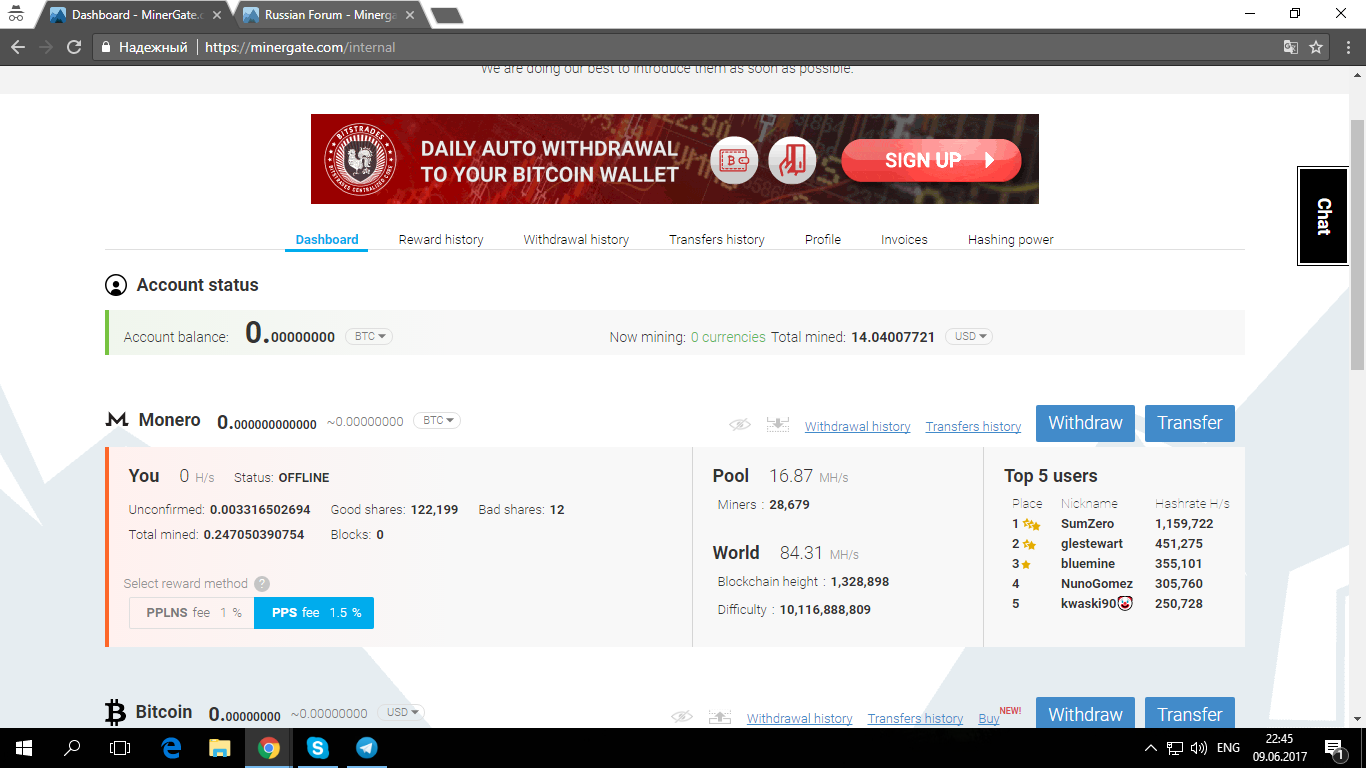Select the PPLNS fee 1% reward method
The image size is (1366, 768).
[x=192, y=613]
